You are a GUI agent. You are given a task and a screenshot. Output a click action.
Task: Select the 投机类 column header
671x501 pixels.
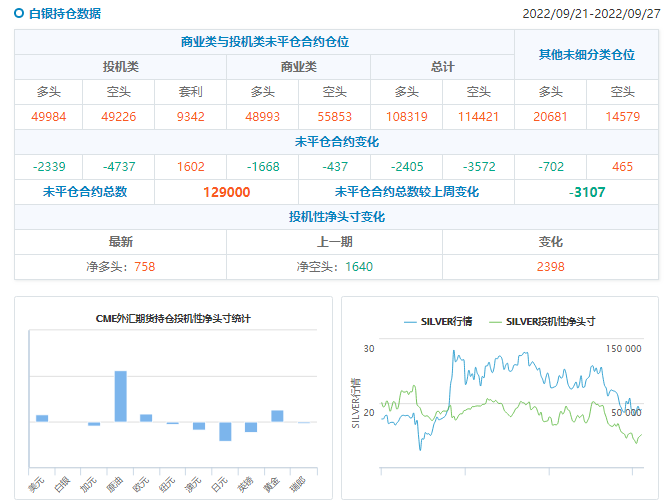120,67
